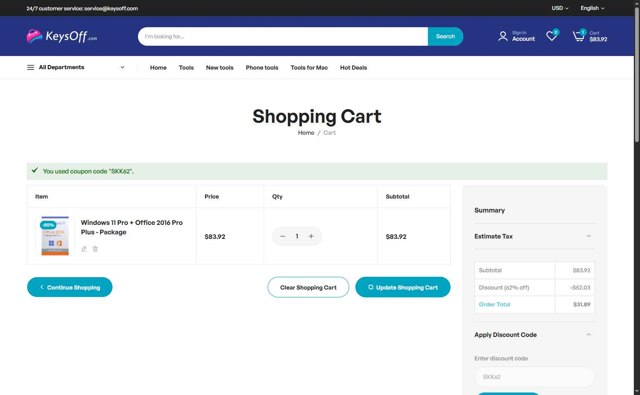Expand the All Departments menu chevron

[122, 67]
